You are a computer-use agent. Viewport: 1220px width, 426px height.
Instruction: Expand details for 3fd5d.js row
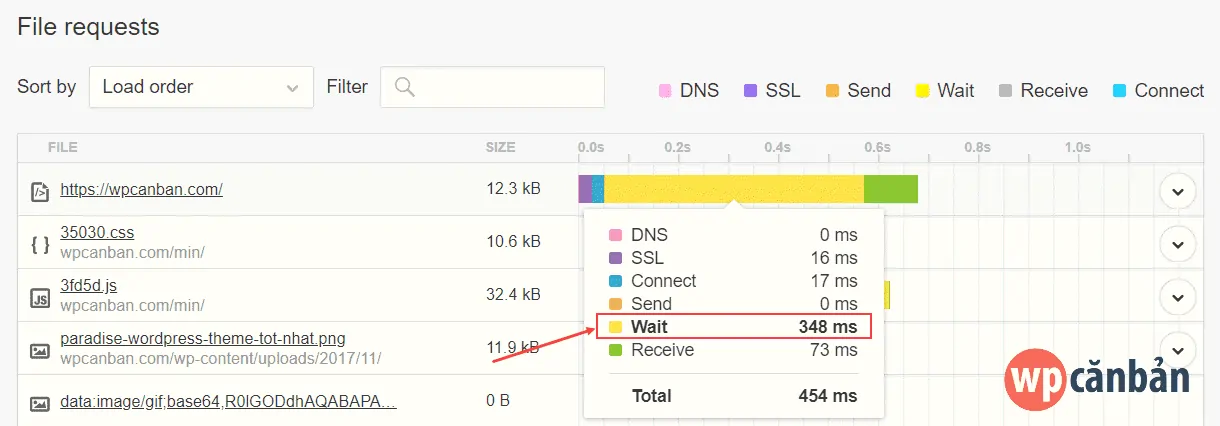1178,297
